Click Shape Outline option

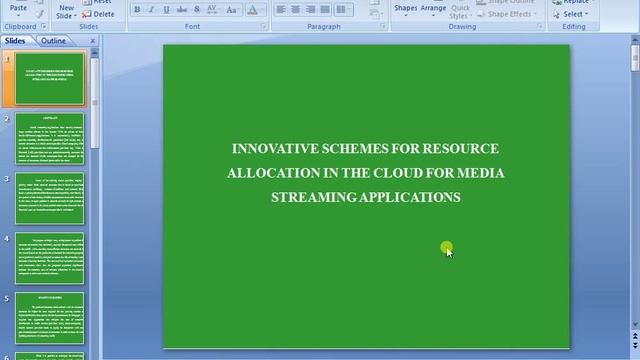(x=506, y=2)
